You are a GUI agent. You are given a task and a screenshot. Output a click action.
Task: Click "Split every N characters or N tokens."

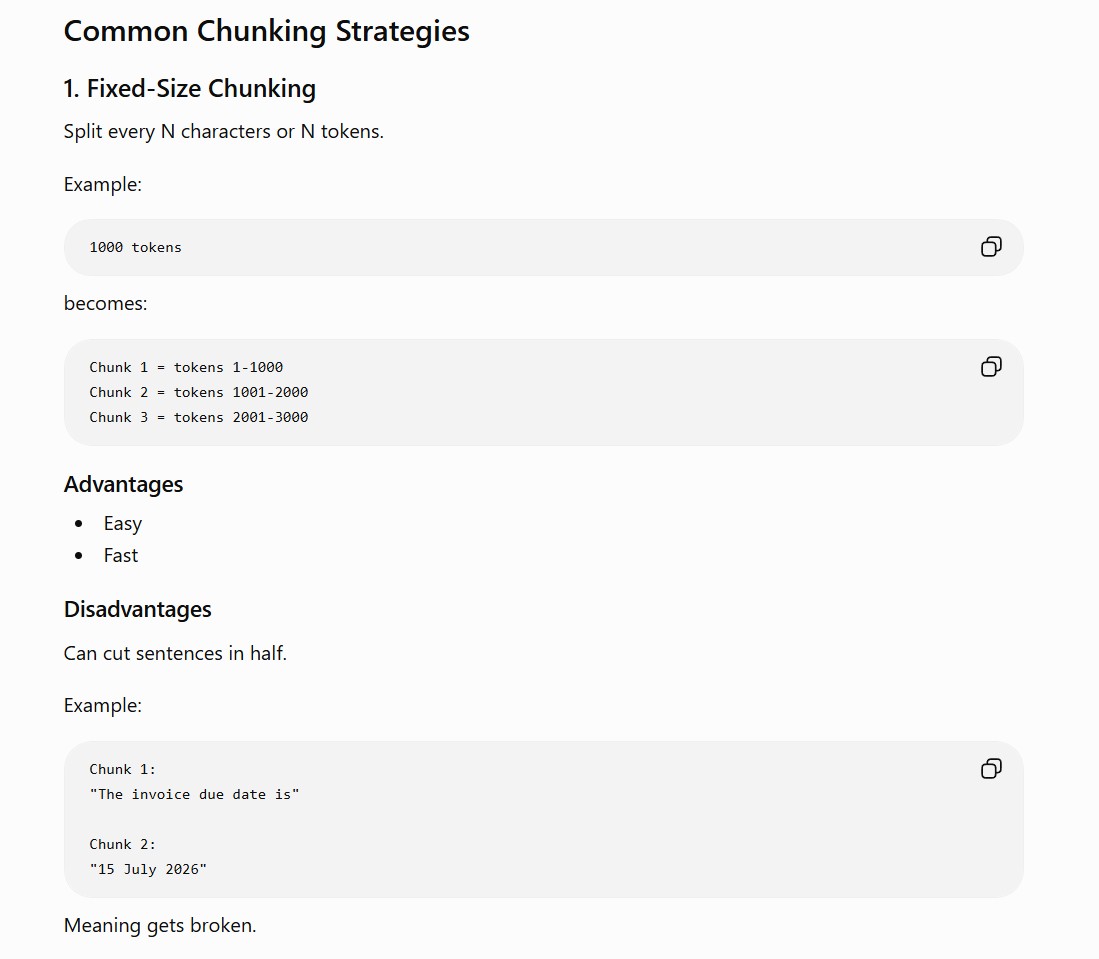pyautogui.click(x=224, y=132)
